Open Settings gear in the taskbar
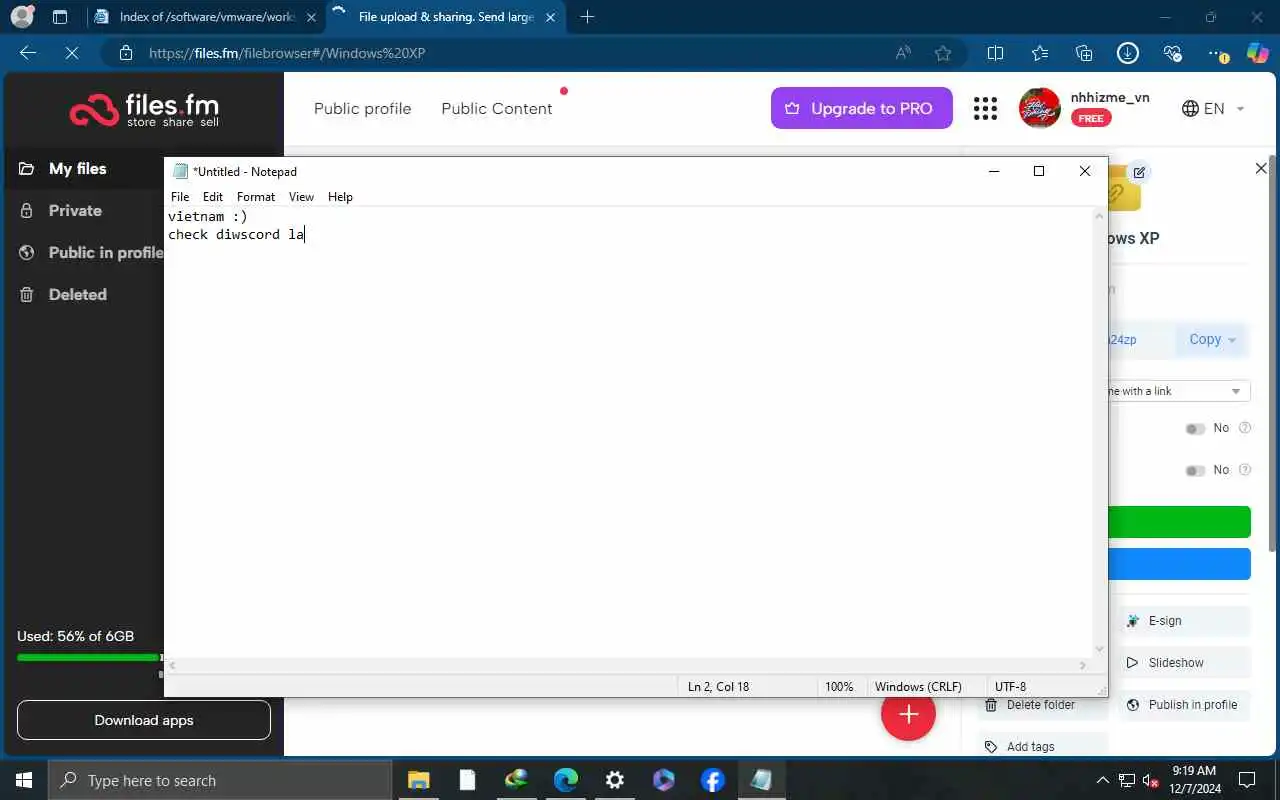 615,780
